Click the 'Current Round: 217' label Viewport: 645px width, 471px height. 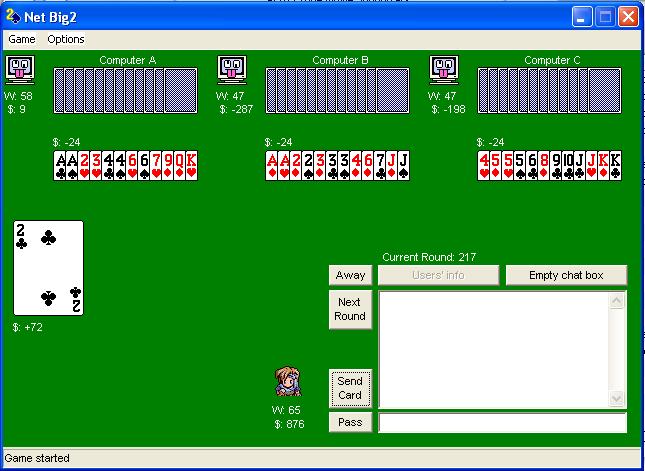point(429,258)
